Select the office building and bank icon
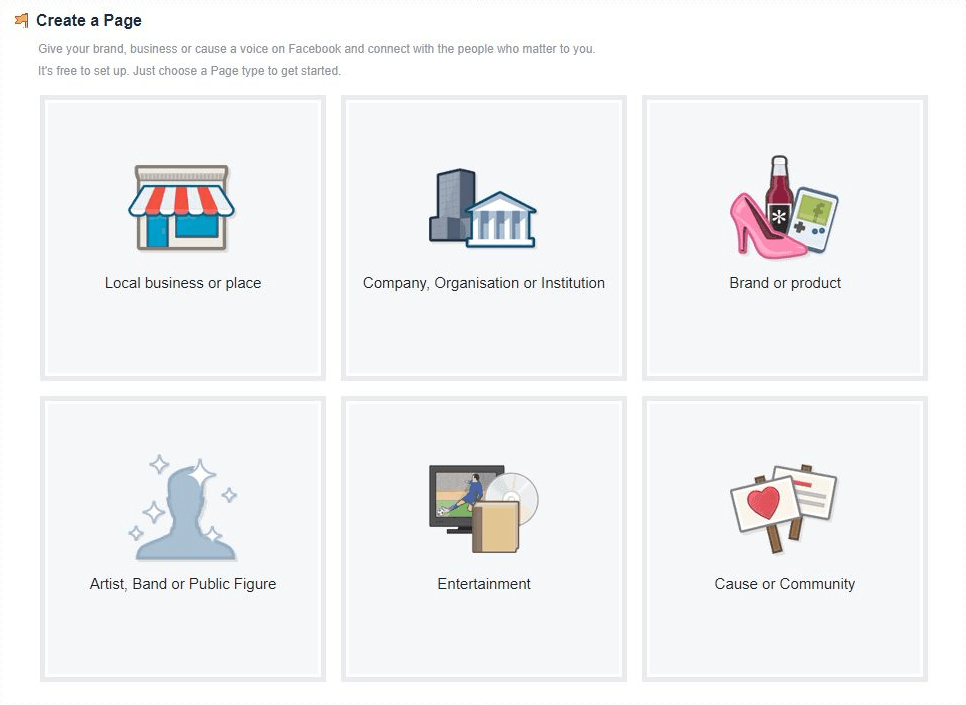 pyautogui.click(x=482, y=208)
